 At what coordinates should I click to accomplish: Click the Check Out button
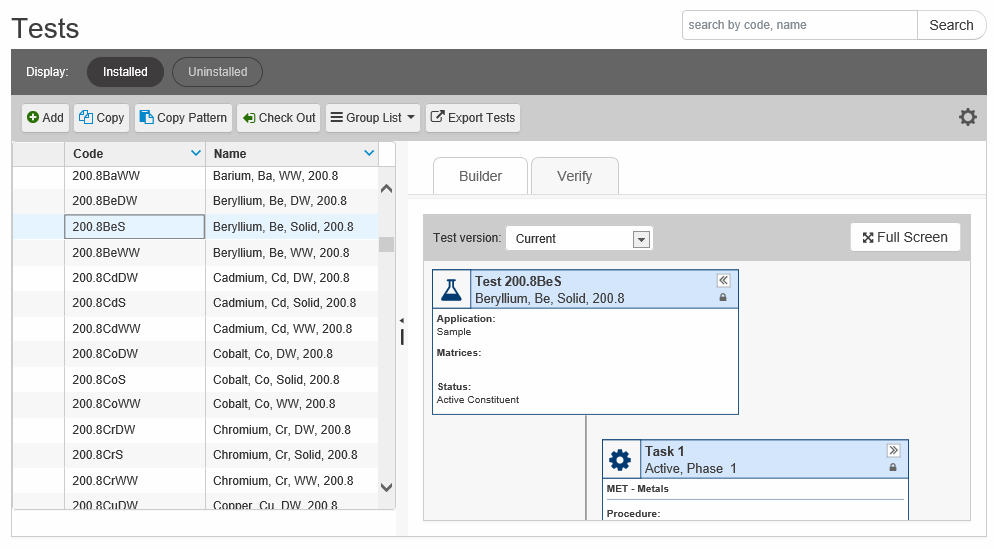tap(279, 118)
